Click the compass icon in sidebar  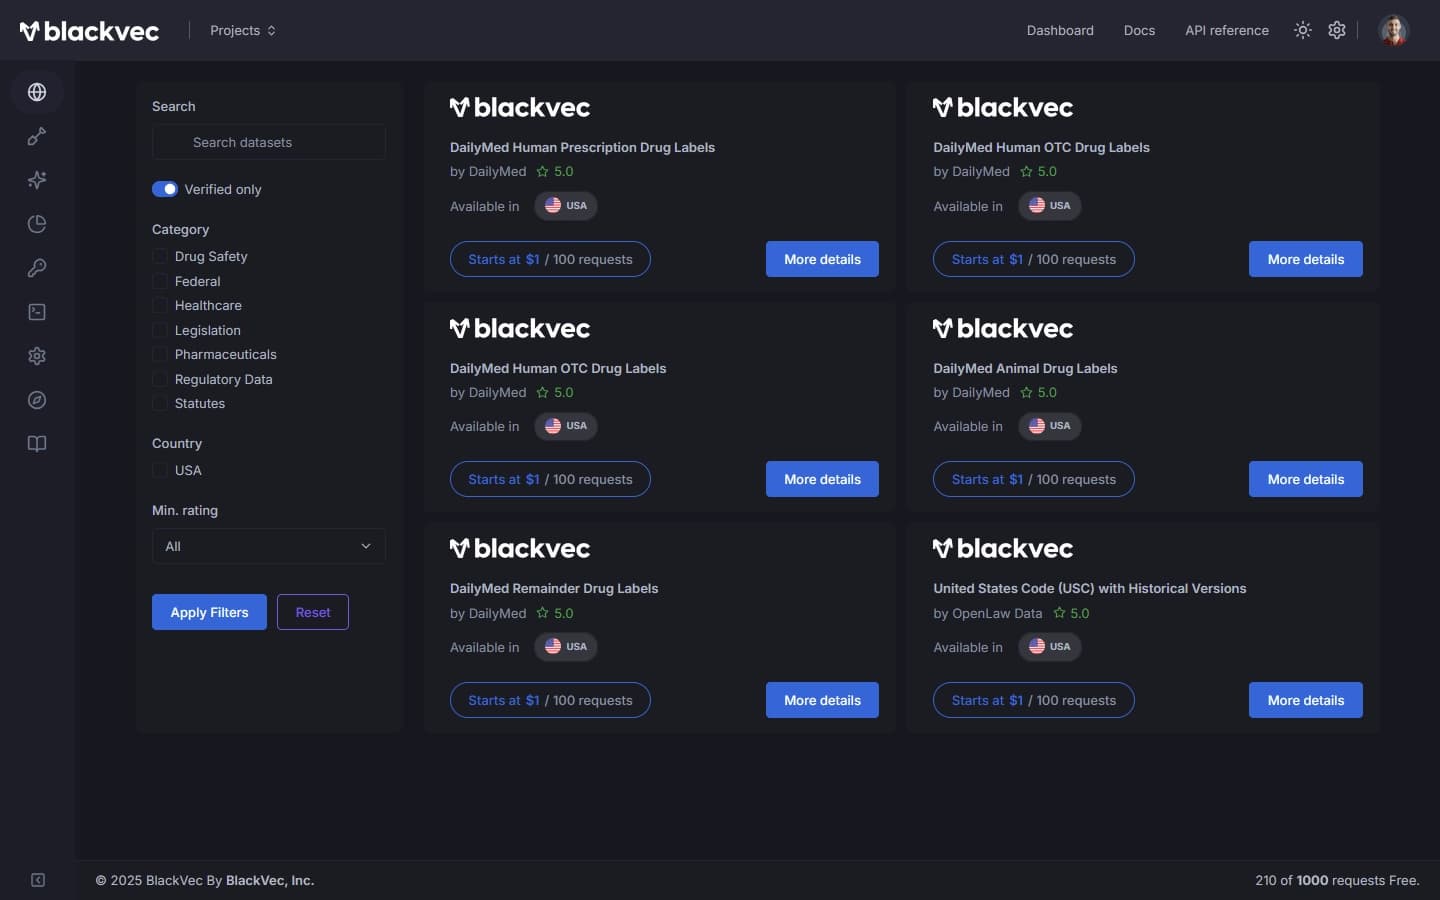37,400
